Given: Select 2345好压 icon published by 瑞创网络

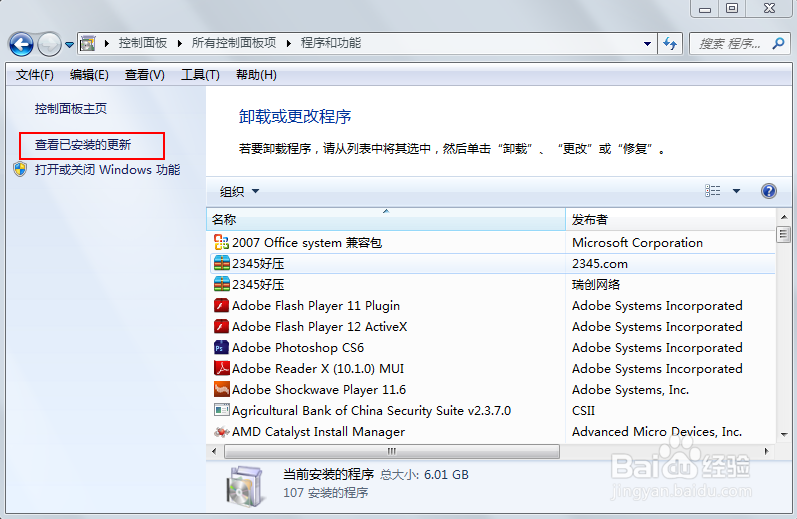Looking at the screenshot, I should (222, 284).
